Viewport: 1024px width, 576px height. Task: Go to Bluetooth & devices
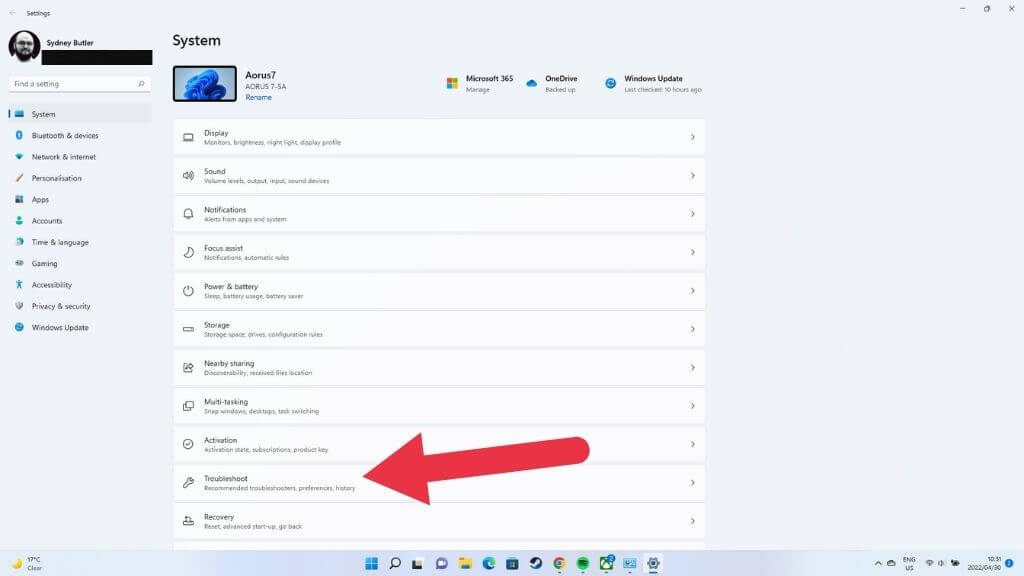click(x=80, y=135)
